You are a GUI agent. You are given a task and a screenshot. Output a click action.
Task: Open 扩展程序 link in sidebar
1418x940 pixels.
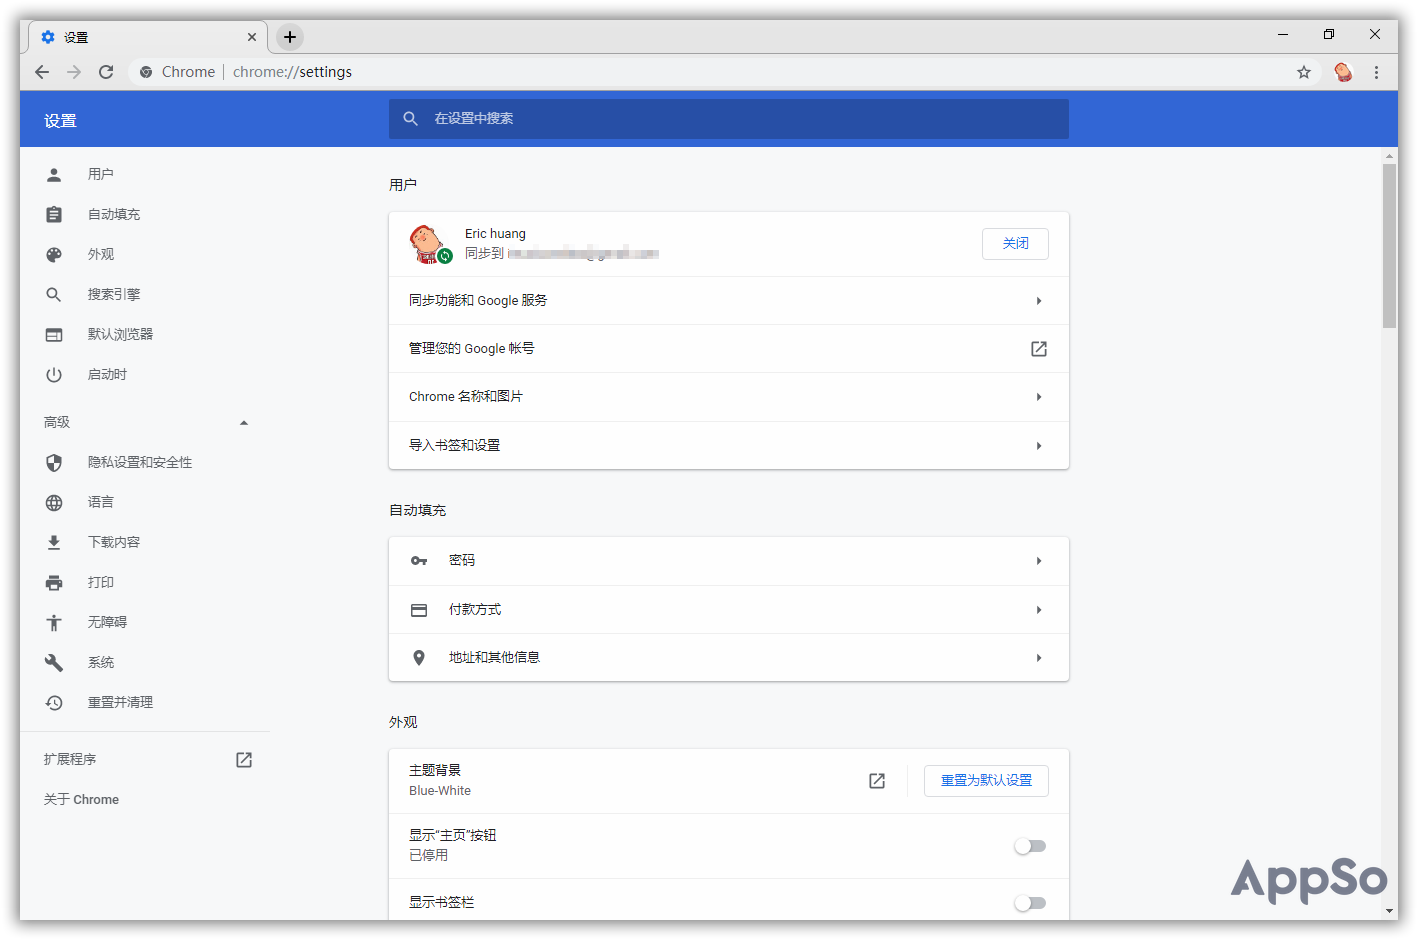[70, 760]
